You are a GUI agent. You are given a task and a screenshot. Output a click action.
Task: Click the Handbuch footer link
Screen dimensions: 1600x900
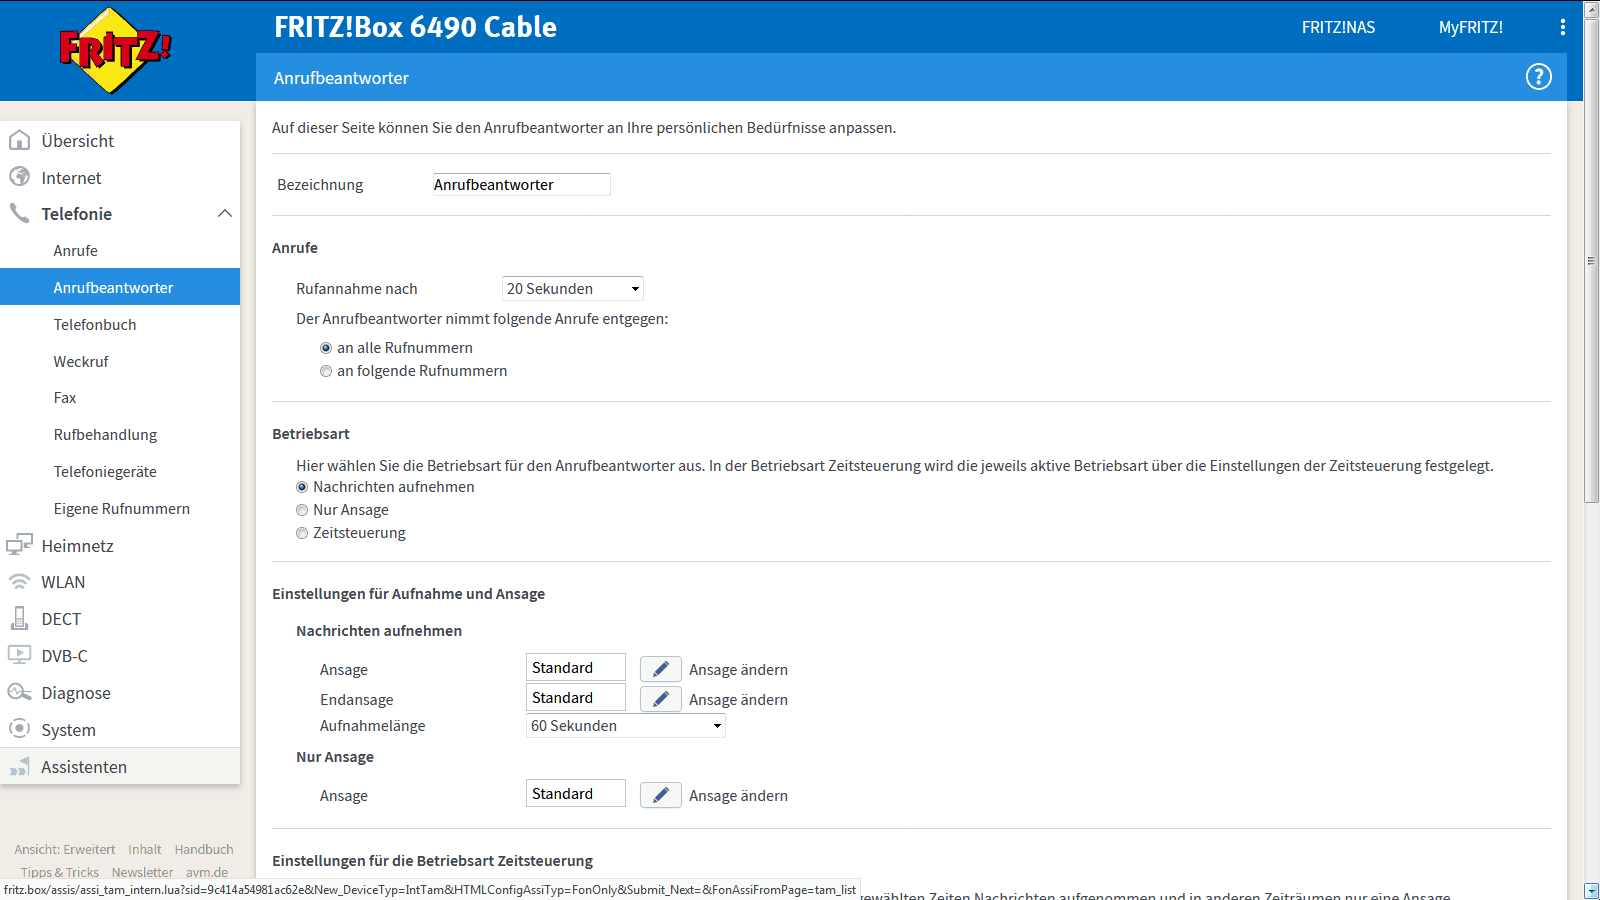pos(204,849)
